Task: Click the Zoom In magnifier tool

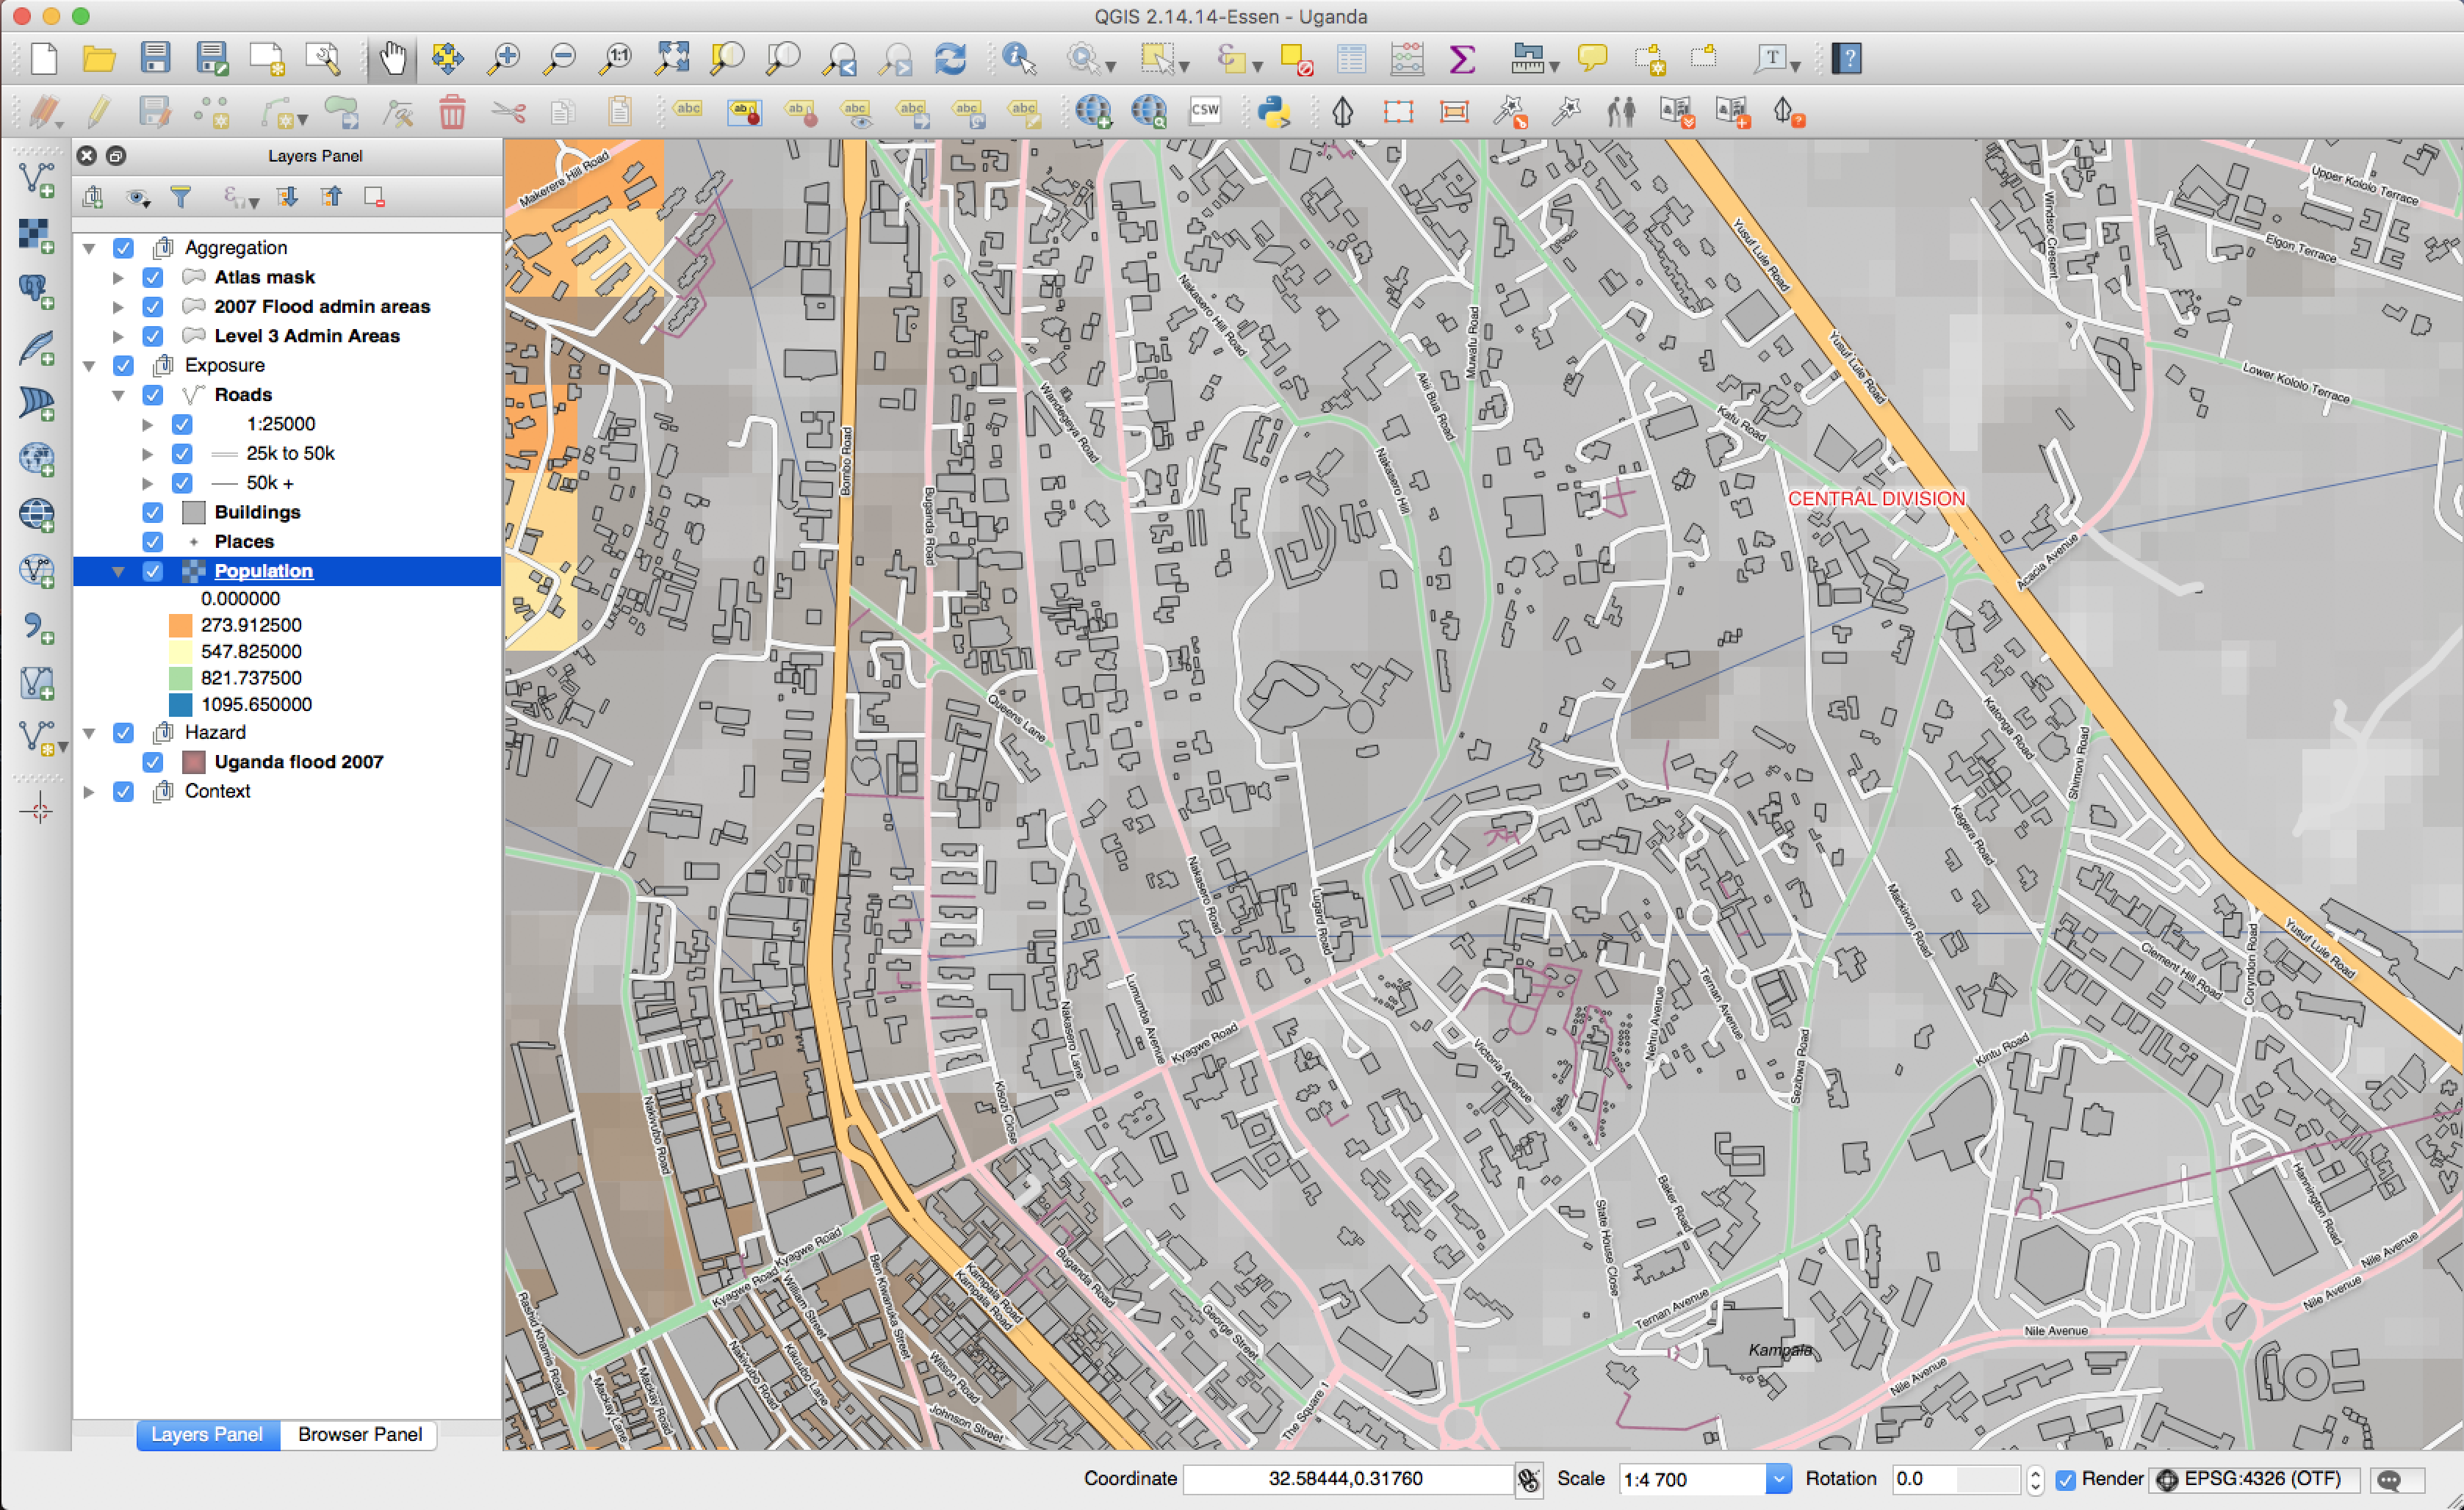Action: pos(504,59)
